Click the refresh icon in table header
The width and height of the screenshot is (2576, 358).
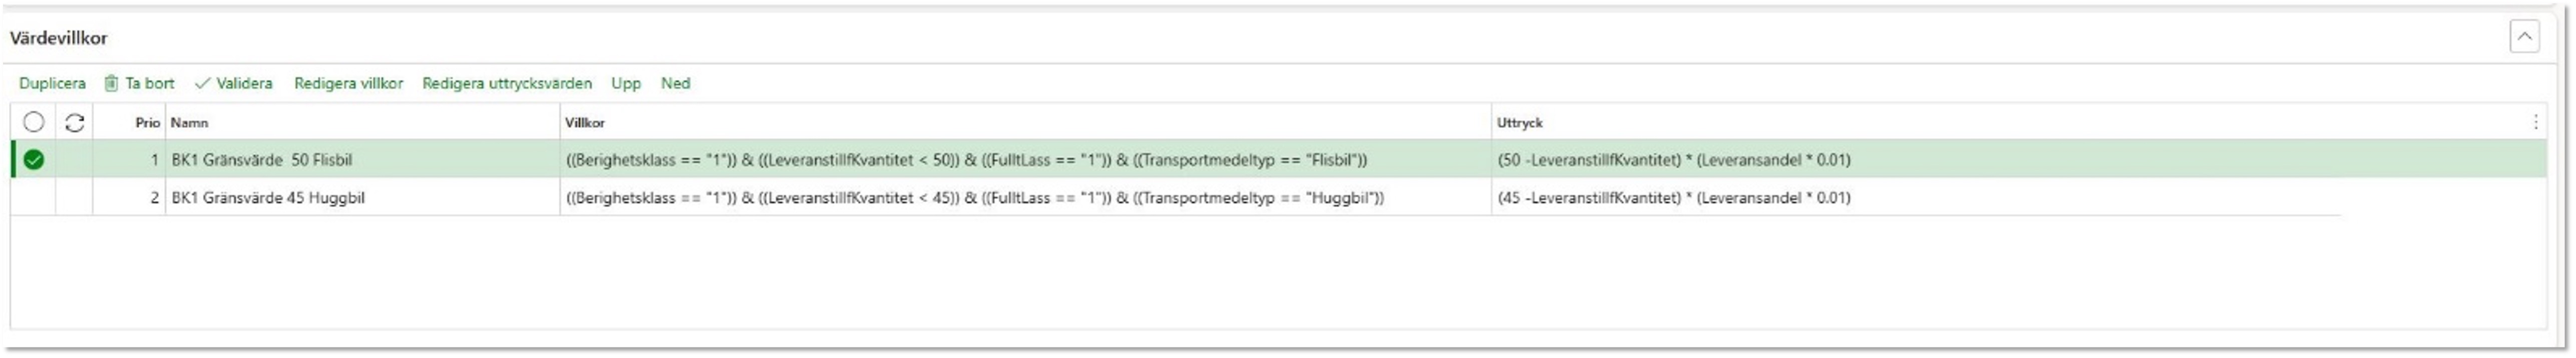74,122
